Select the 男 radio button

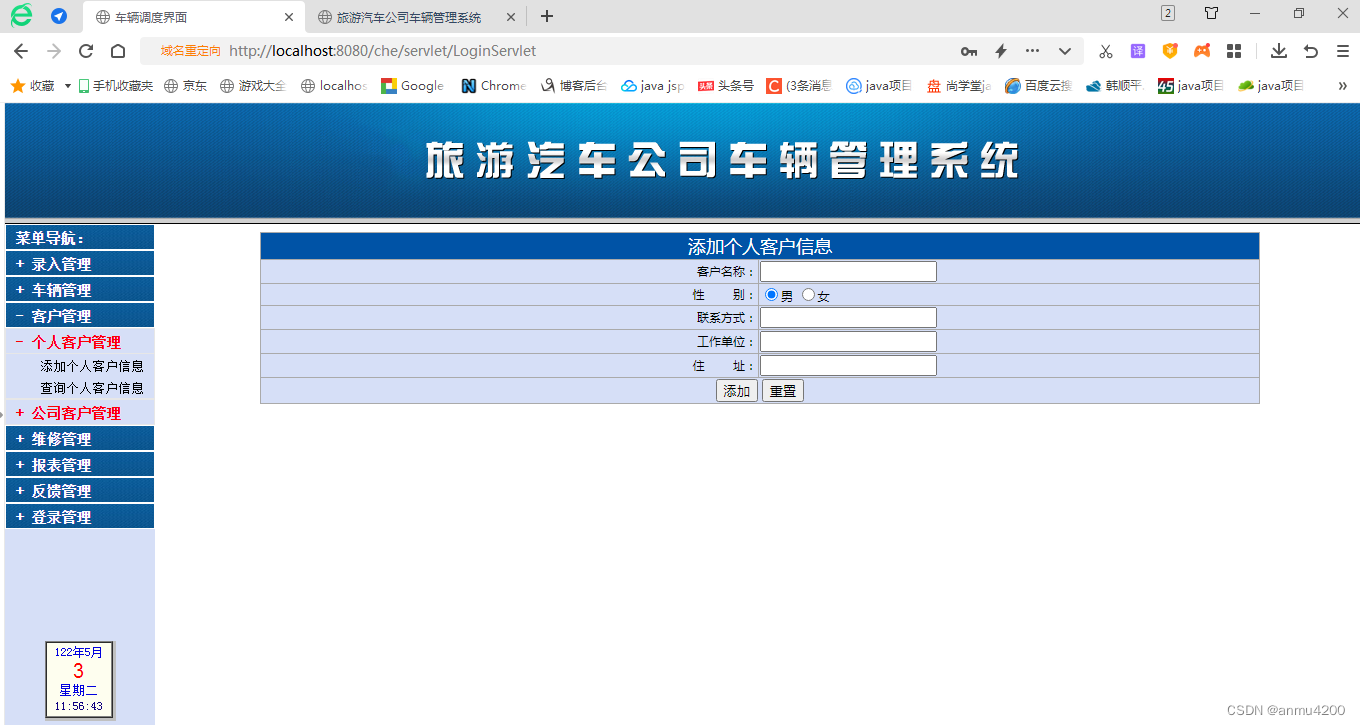(771, 295)
